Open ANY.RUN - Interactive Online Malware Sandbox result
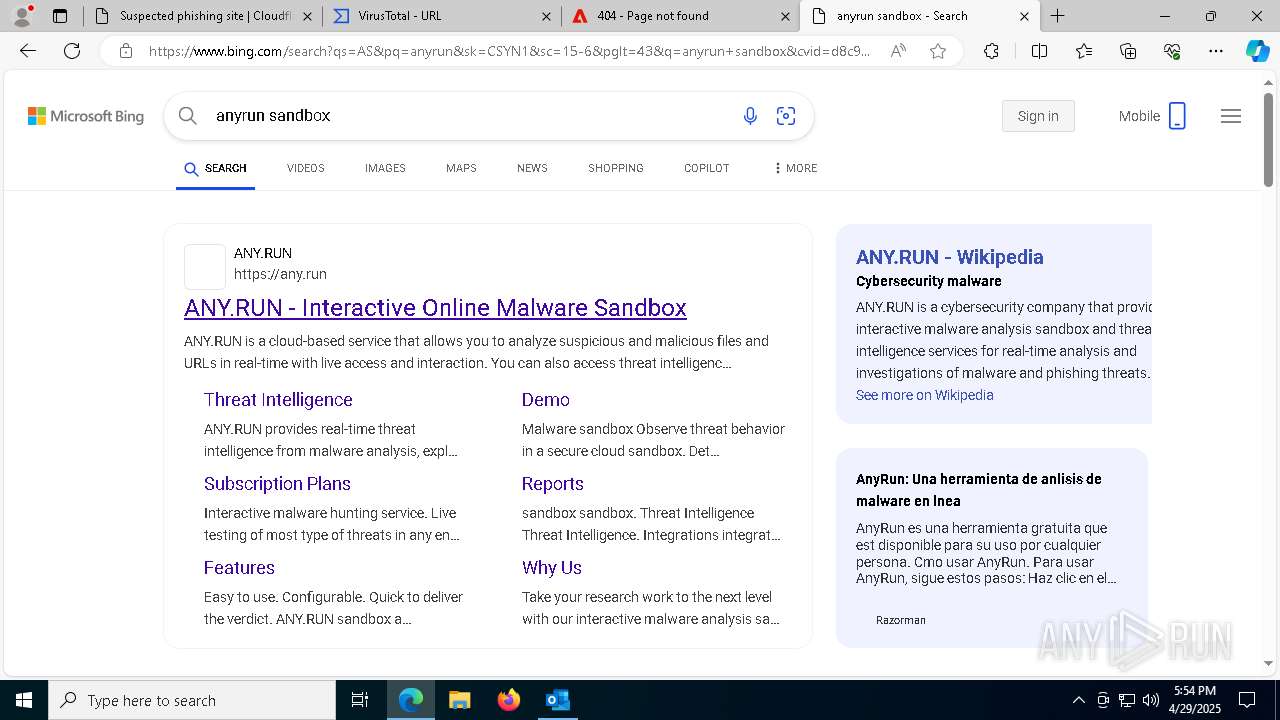Image resolution: width=1280 pixels, height=720 pixels. click(x=435, y=307)
